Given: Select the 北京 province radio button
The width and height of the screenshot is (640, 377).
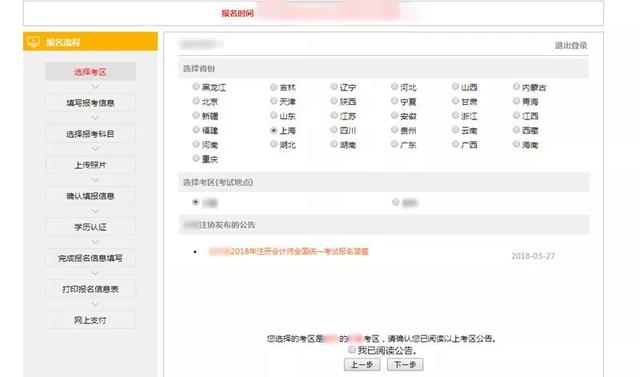Looking at the screenshot, I should 196,101.
